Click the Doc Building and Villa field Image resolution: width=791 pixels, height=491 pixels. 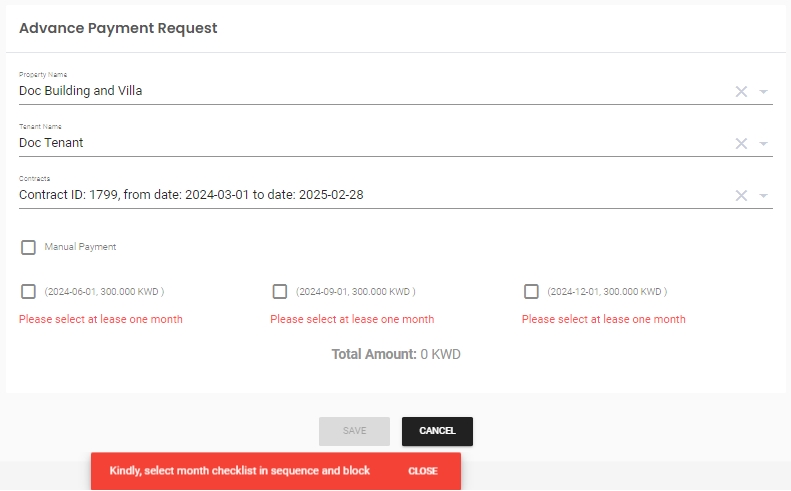81,91
